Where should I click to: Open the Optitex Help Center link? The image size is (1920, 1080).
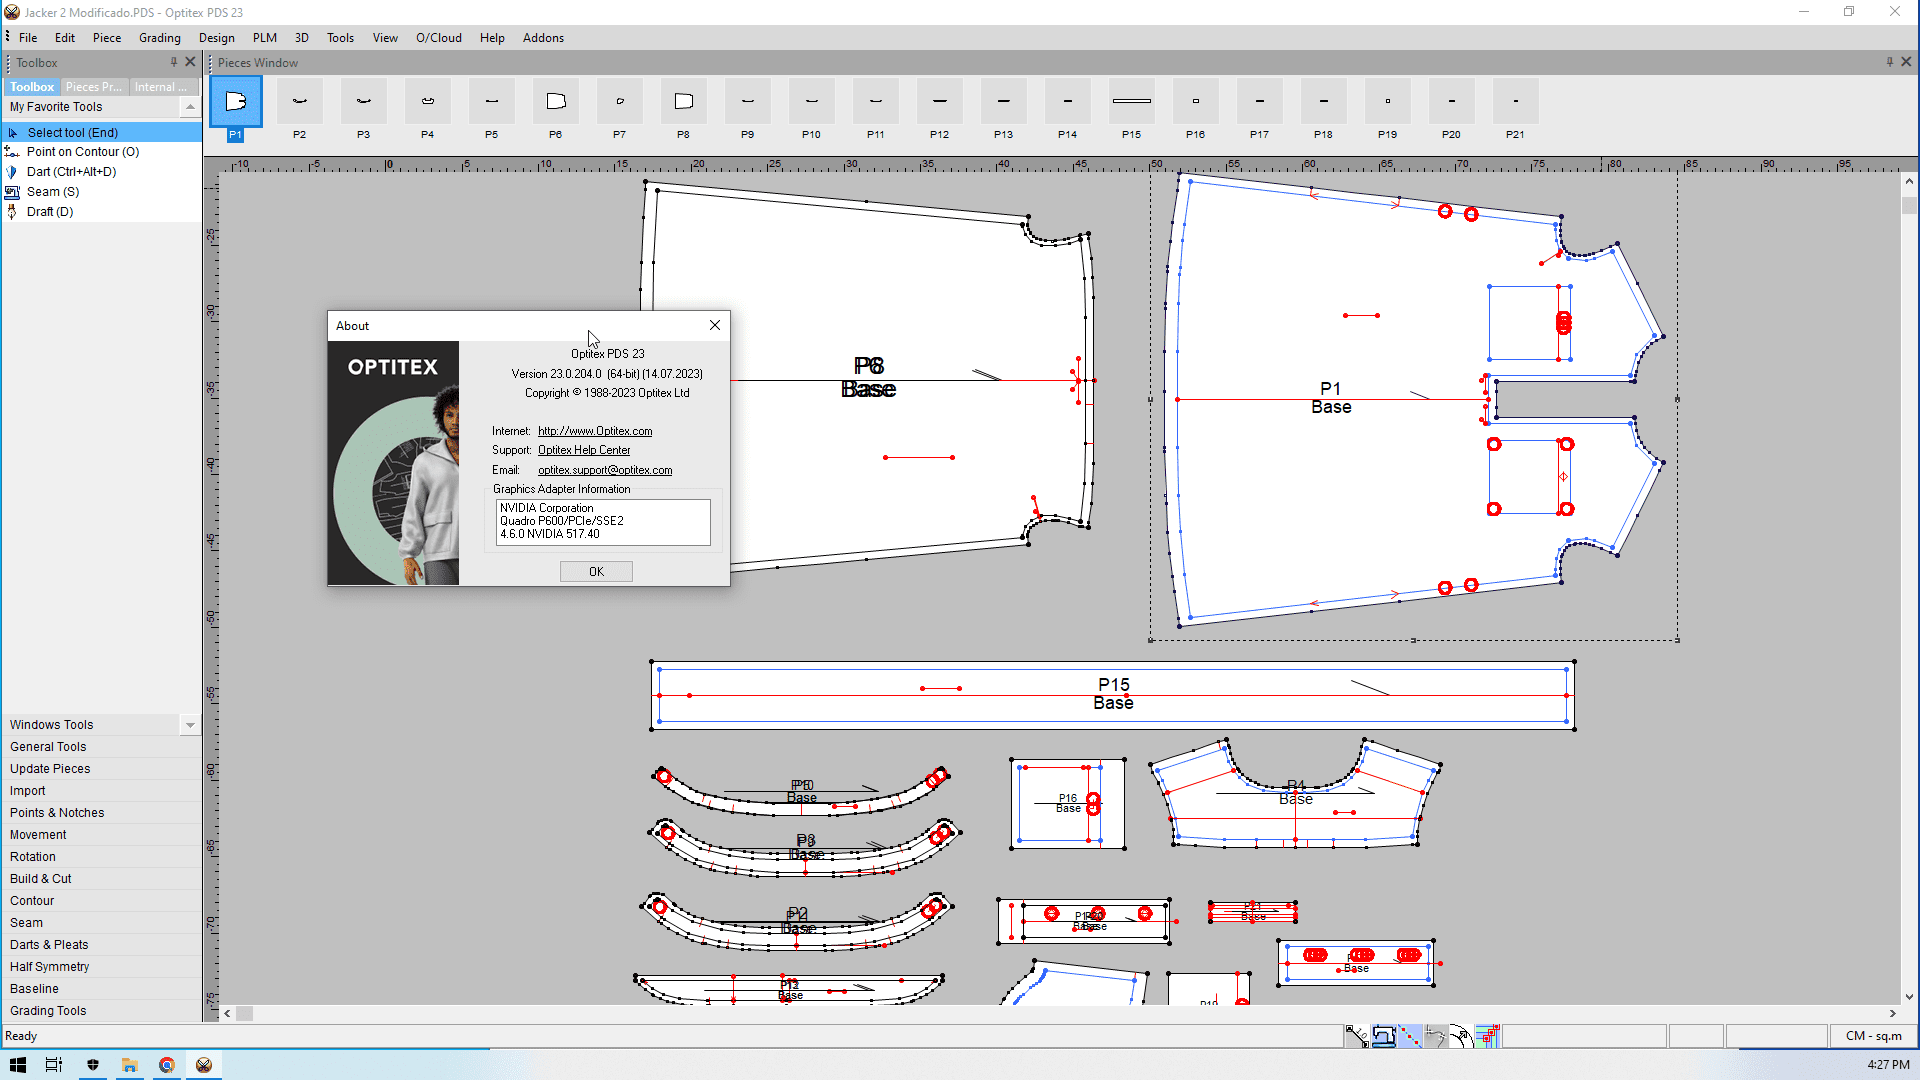point(584,450)
